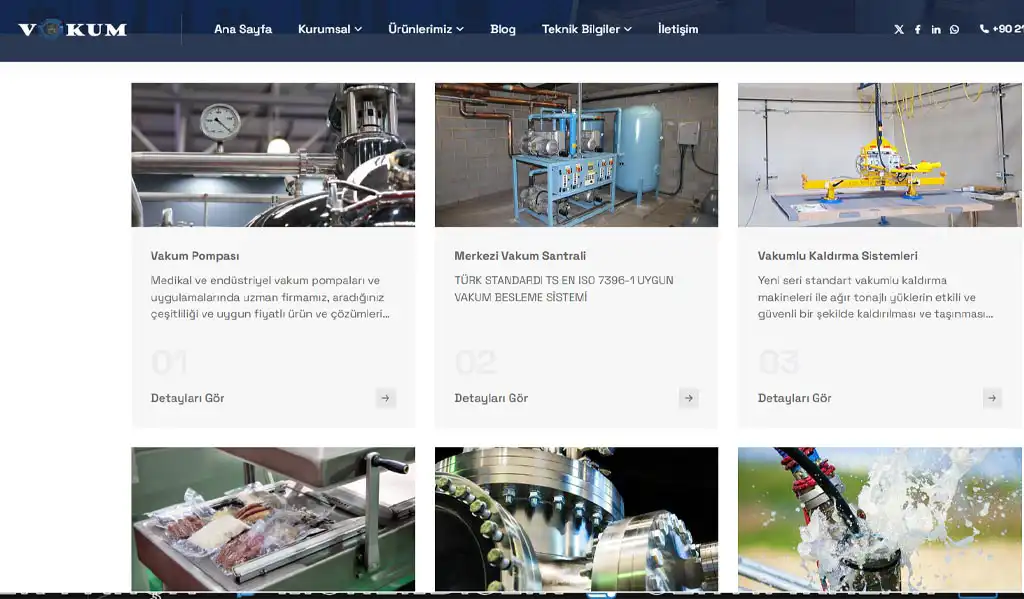
Task: Click the WhatsApp icon in header
Action: pyautogui.click(x=954, y=30)
